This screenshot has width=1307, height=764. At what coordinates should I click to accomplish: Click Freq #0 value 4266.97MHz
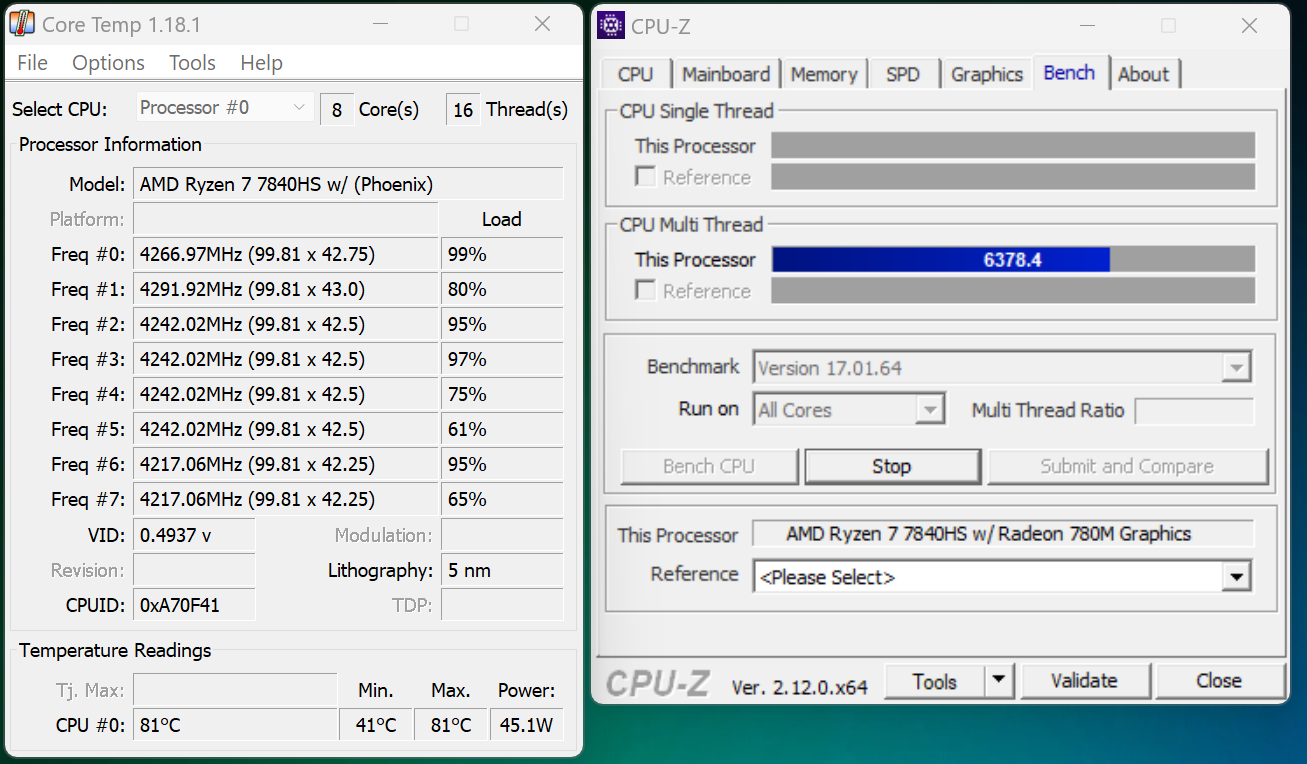tap(286, 255)
